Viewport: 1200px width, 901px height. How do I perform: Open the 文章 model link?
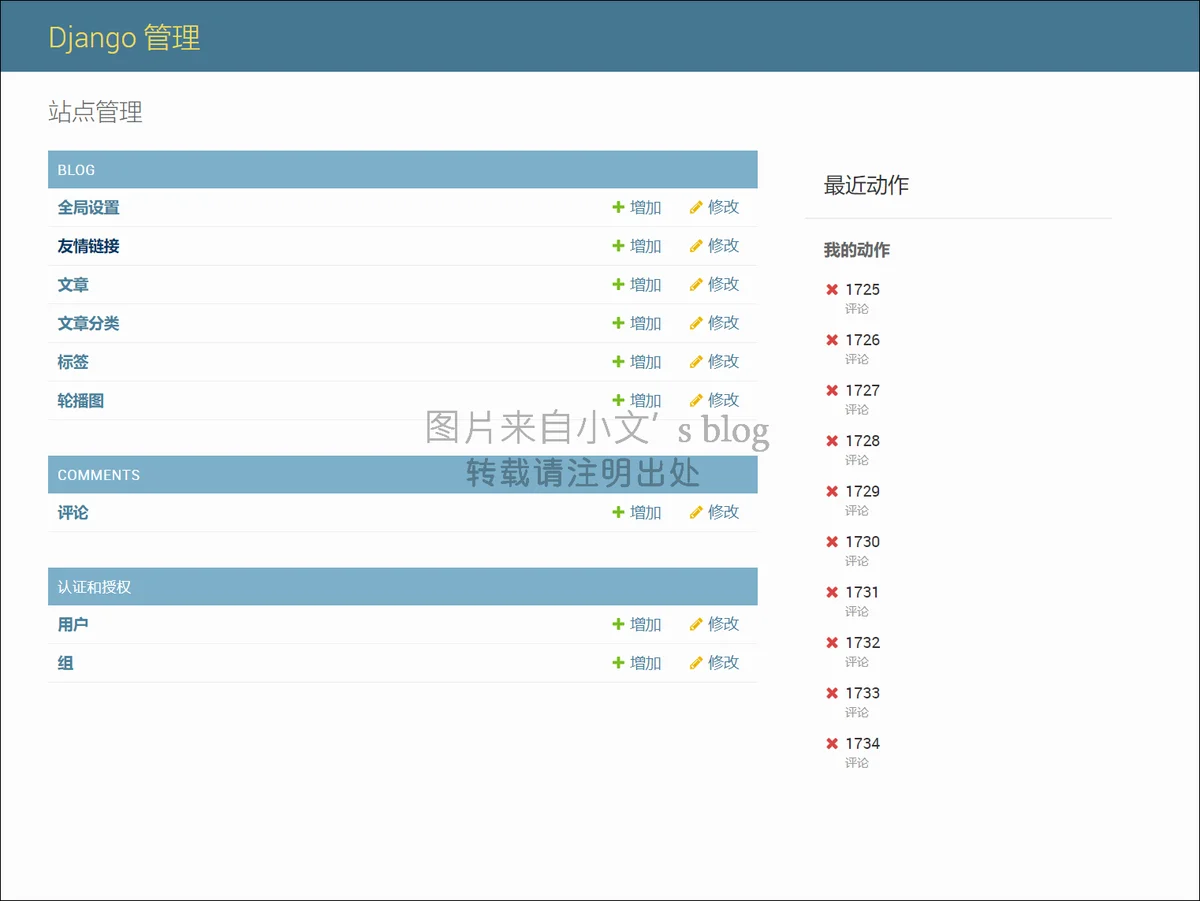73,285
